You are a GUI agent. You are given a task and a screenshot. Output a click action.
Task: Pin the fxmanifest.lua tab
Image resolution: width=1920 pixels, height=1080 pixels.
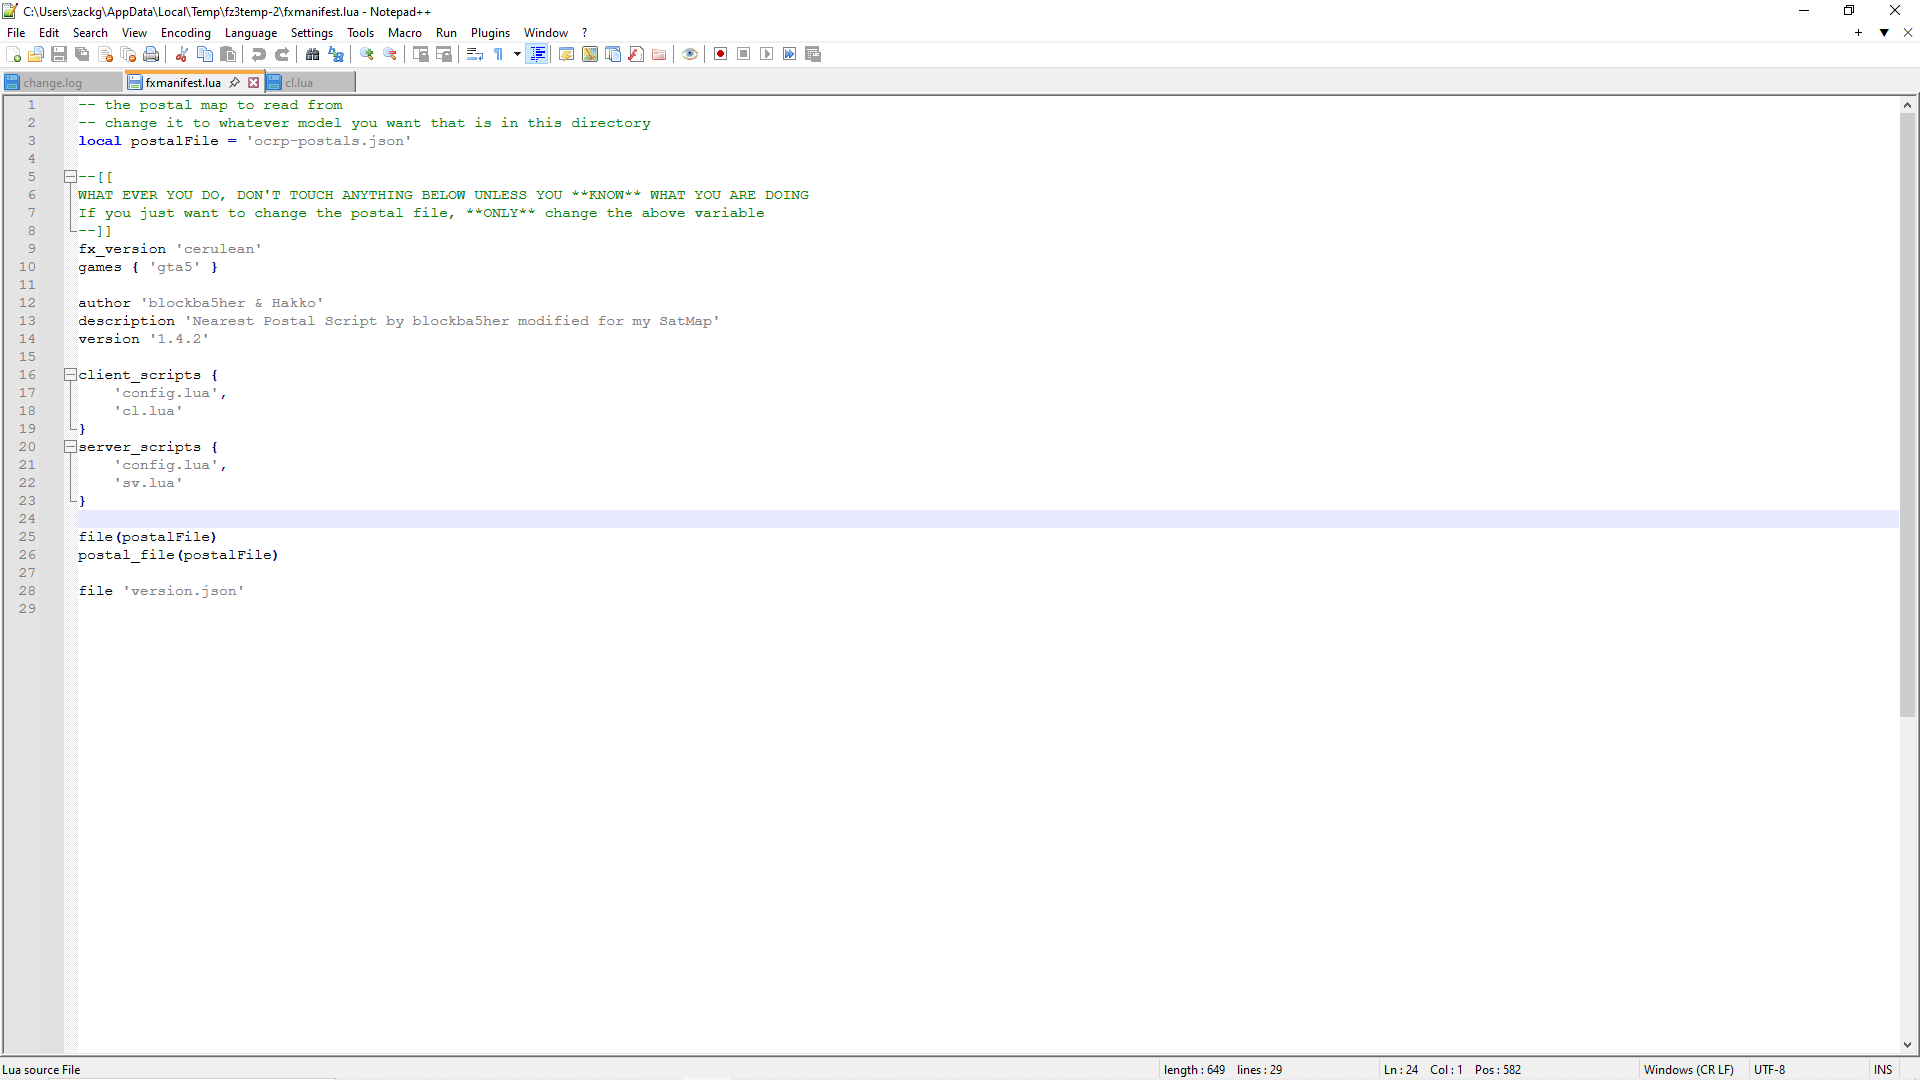click(234, 82)
